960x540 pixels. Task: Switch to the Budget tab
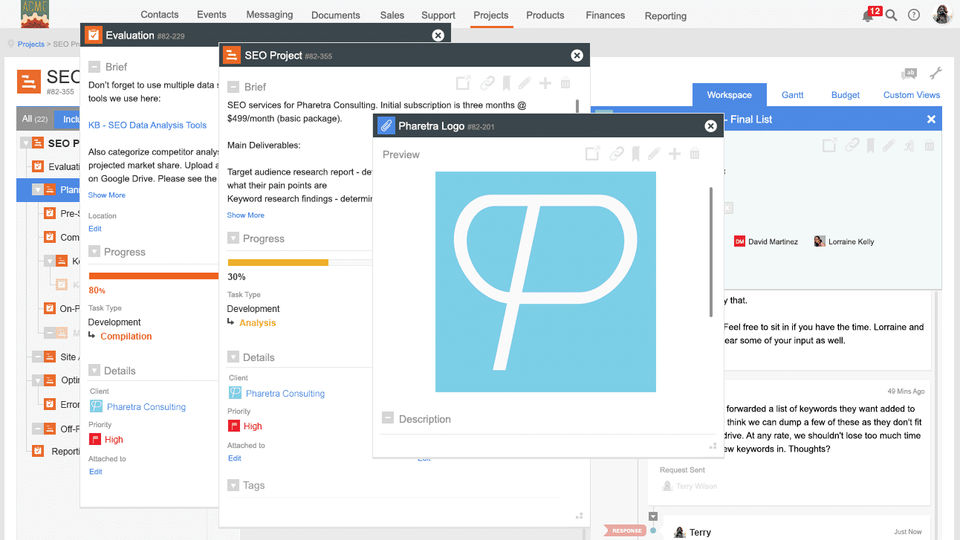tap(845, 95)
